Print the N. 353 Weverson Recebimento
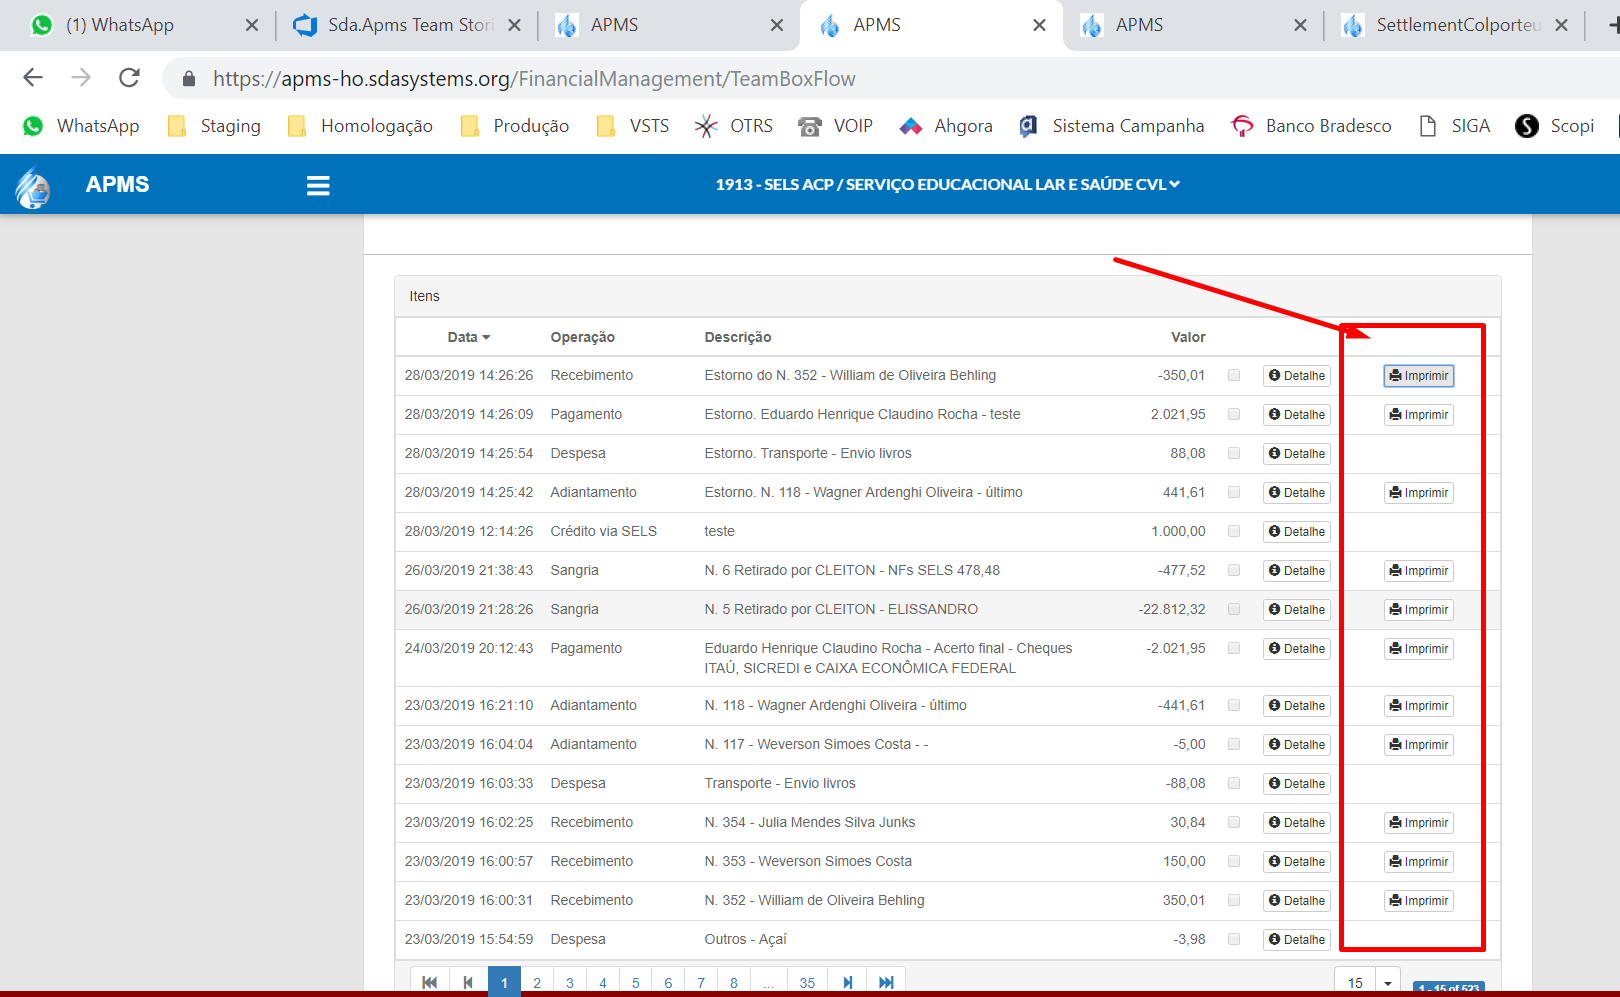Image resolution: width=1620 pixels, height=997 pixels. [x=1419, y=862]
